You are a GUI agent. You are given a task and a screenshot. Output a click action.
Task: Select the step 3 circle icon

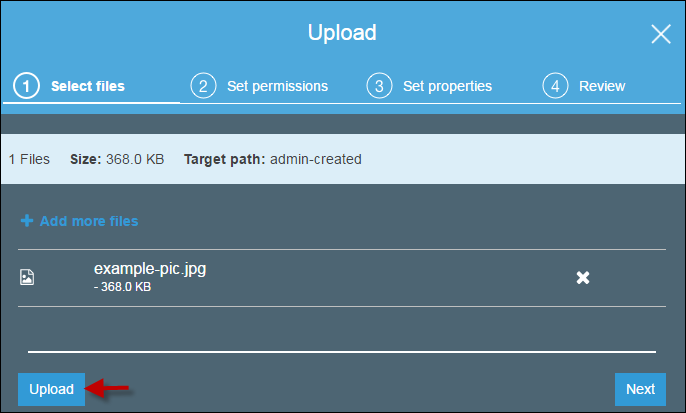(379, 86)
